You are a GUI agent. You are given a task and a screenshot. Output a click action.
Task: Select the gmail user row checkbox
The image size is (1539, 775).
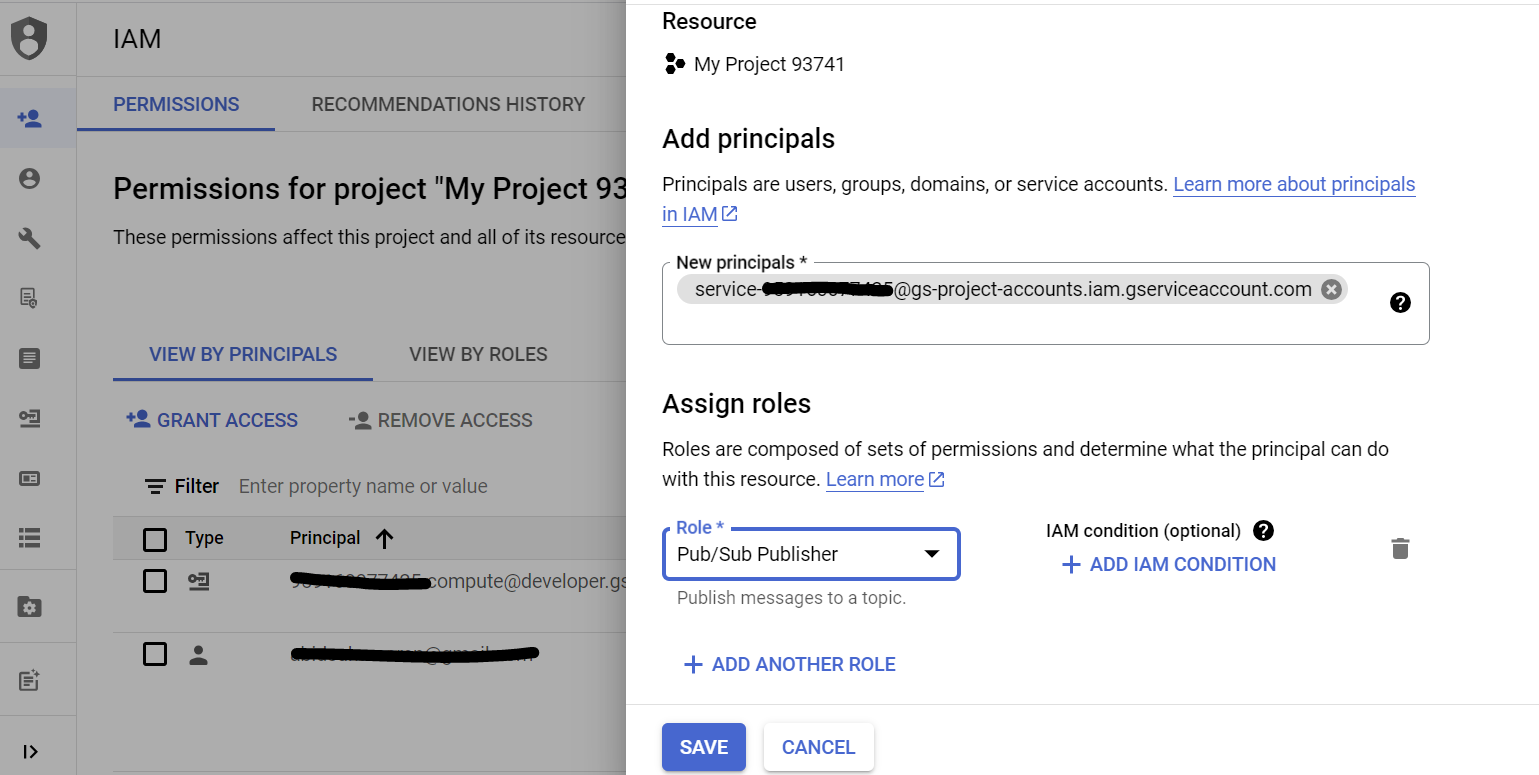click(155, 654)
